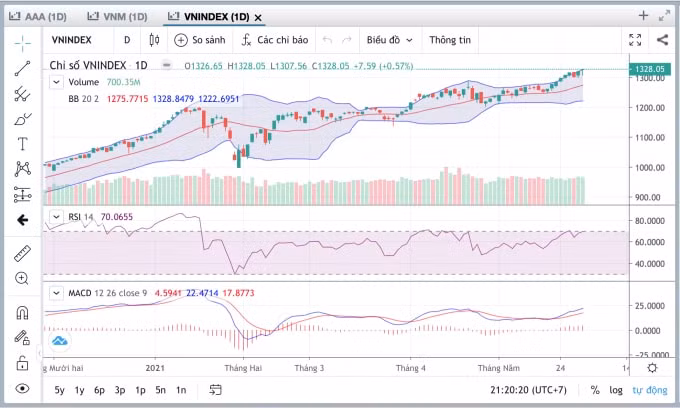Image resolution: width=680 pixels, height=408 pixels.
Task: Select the Text annotation tool
Action: (22, 144)
